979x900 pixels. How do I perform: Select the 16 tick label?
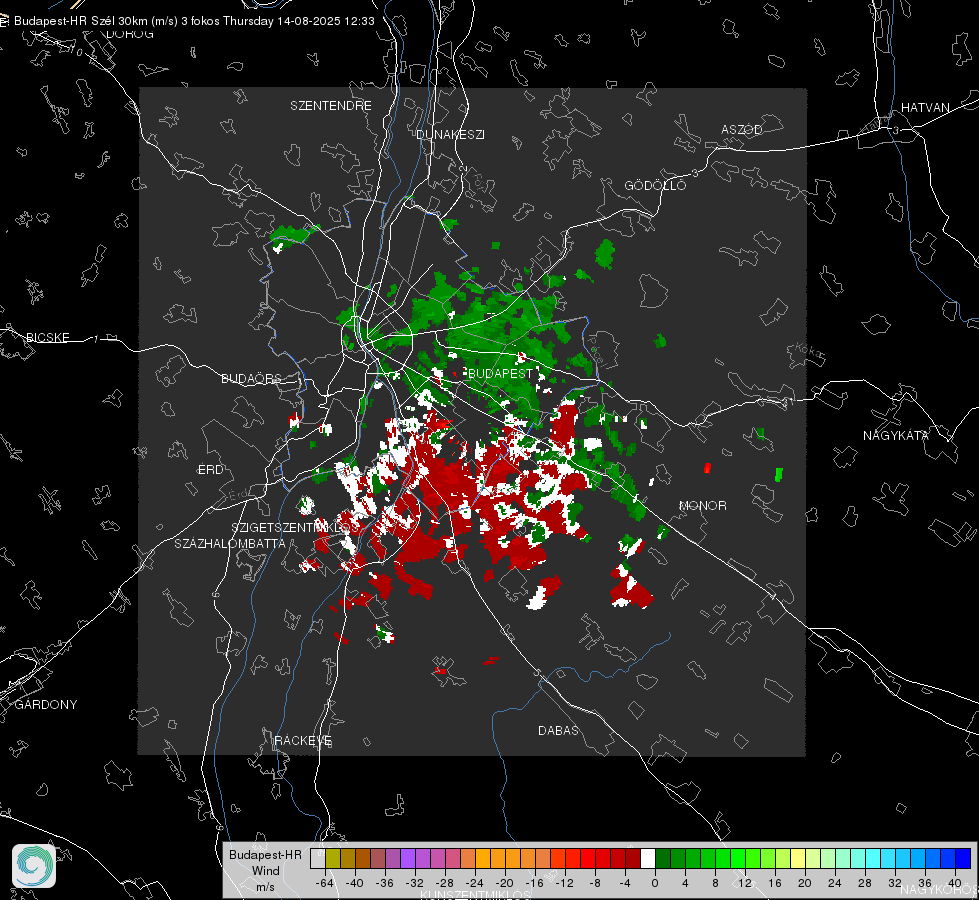[775, 883]
